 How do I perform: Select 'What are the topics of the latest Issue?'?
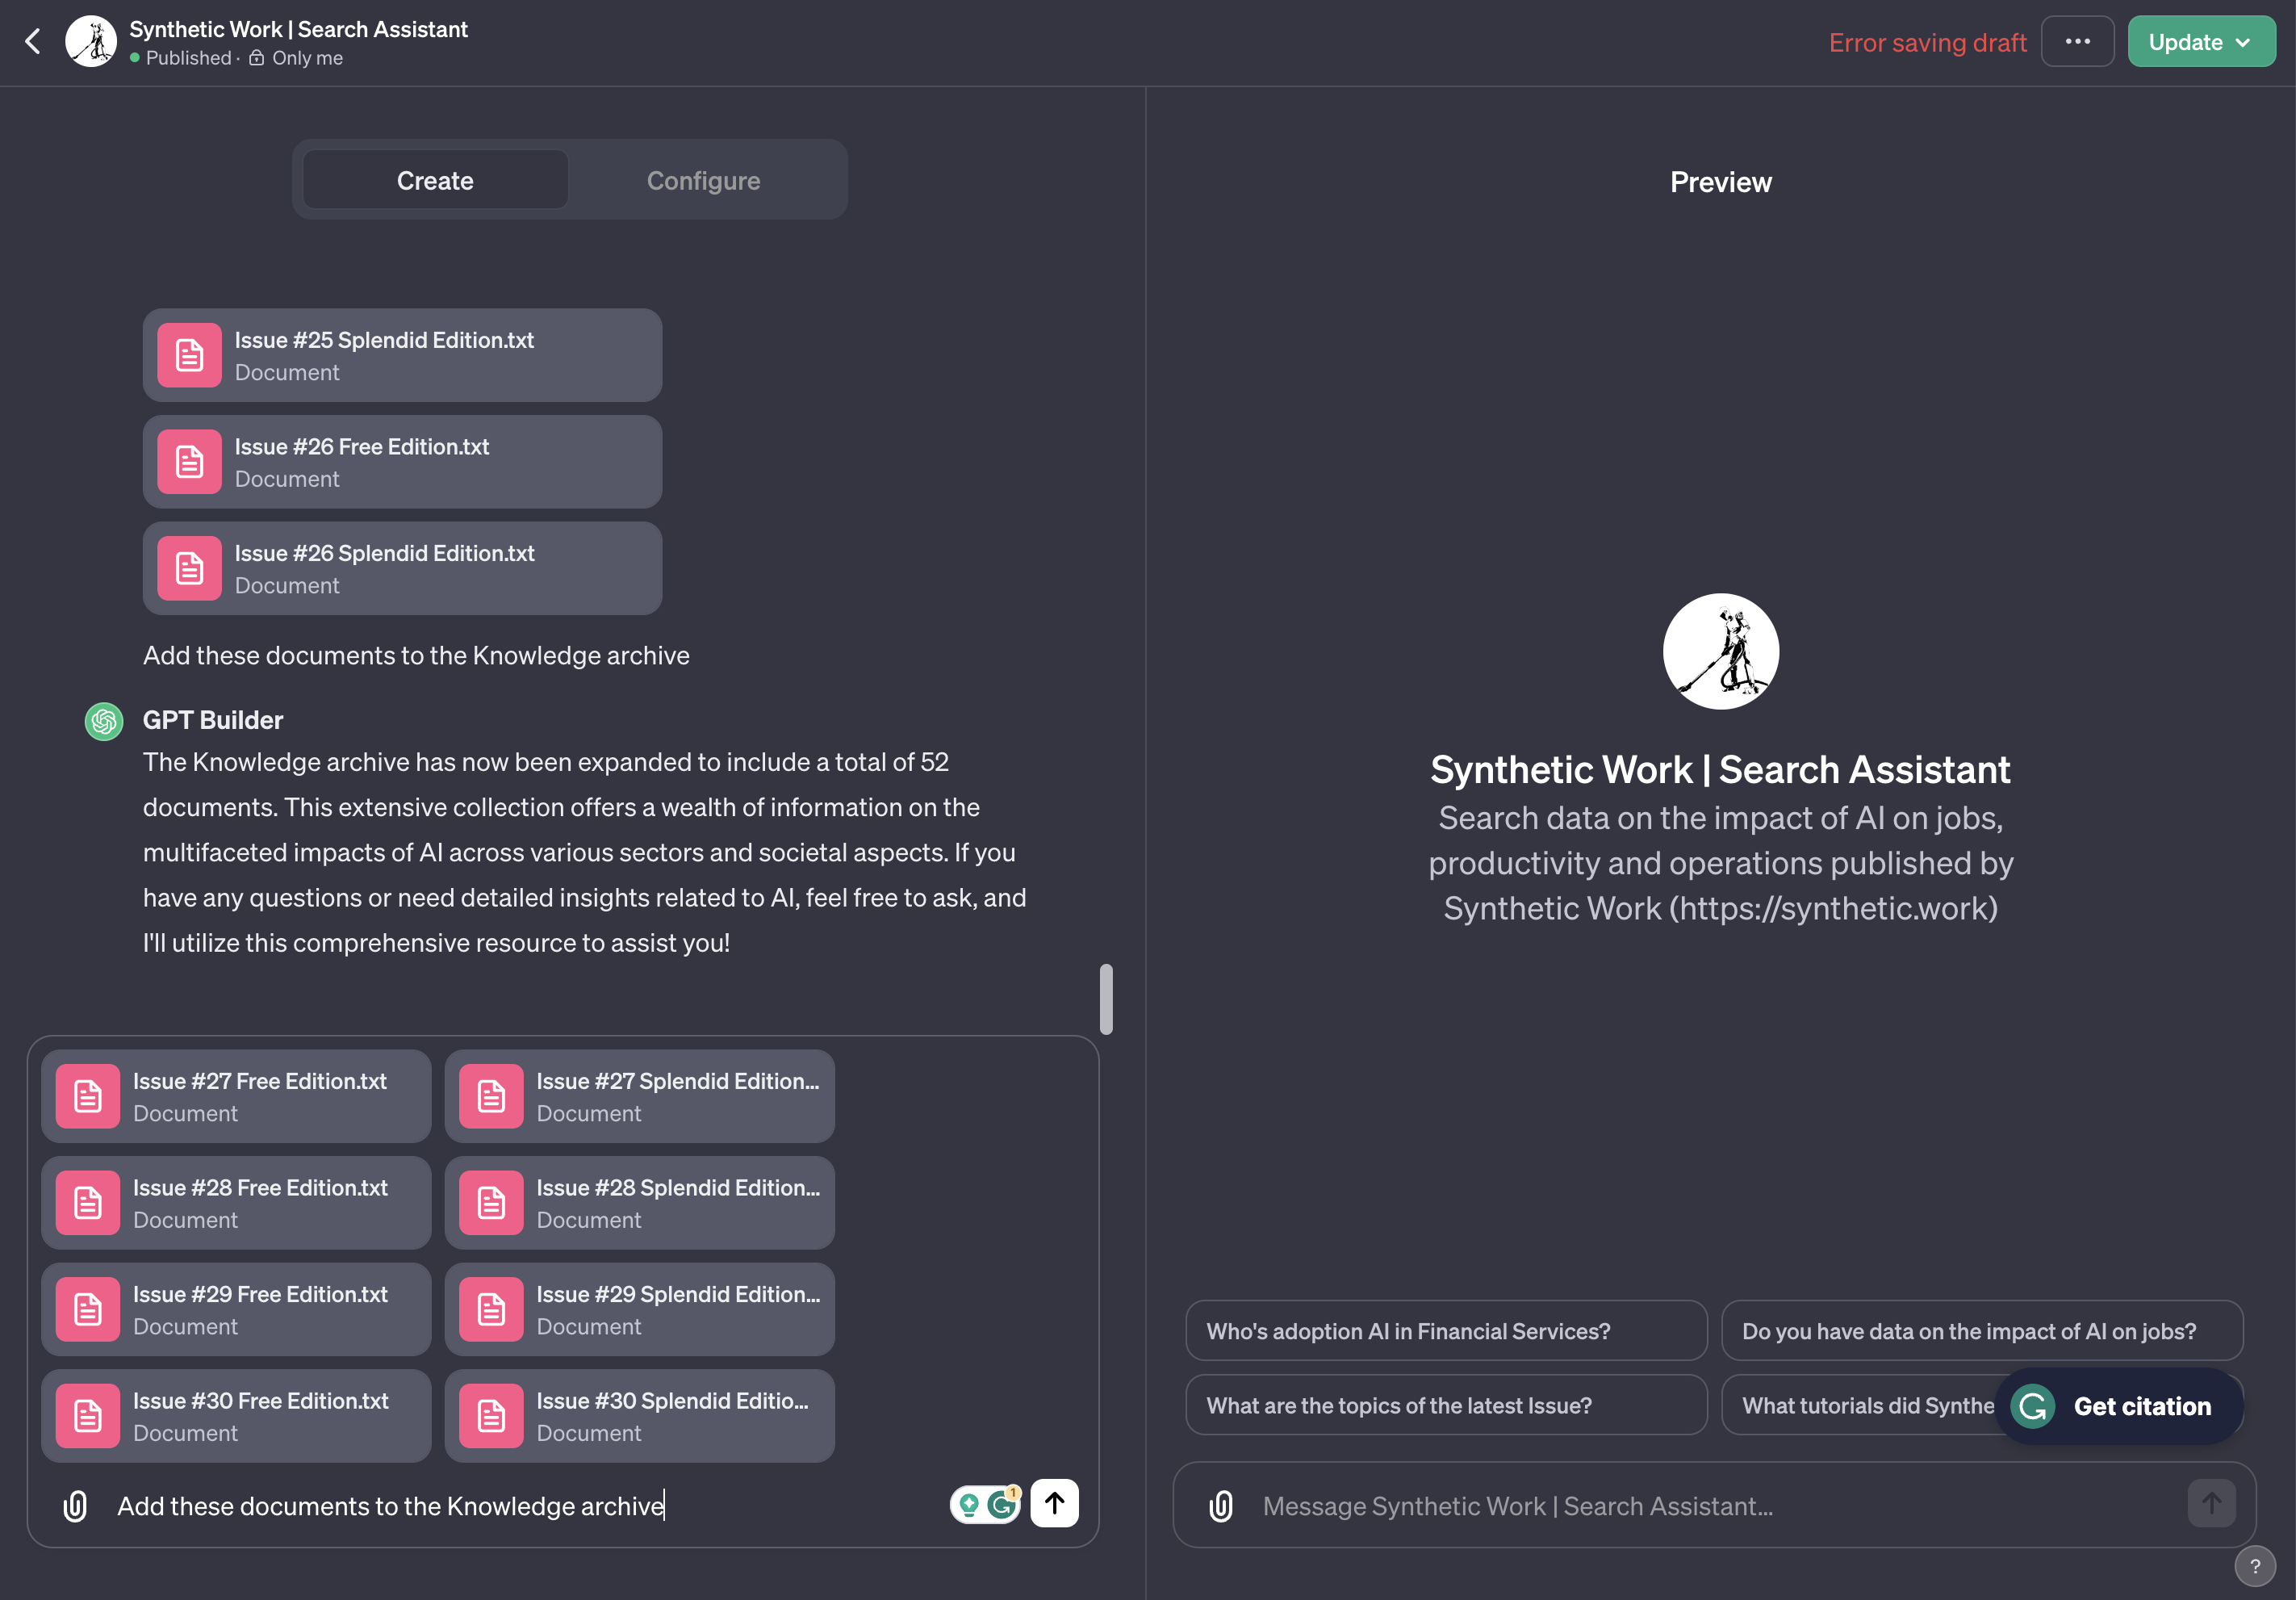click(x=1446, y=1405)
